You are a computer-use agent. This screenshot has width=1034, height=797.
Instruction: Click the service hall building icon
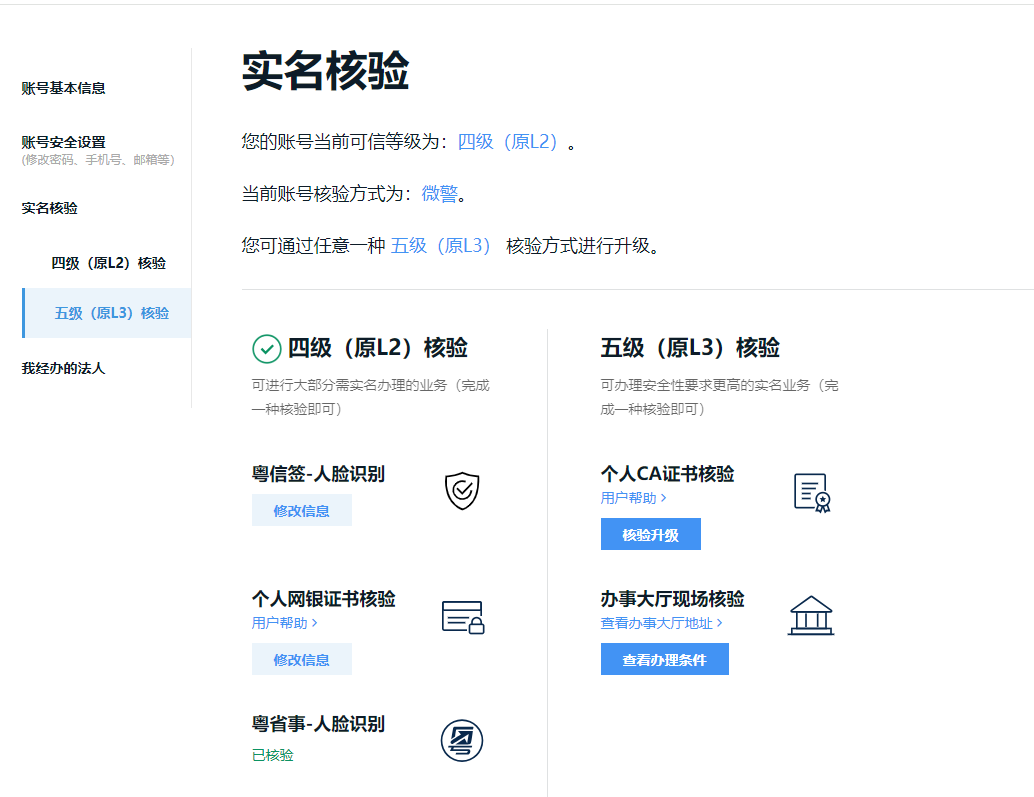(810, 616)
